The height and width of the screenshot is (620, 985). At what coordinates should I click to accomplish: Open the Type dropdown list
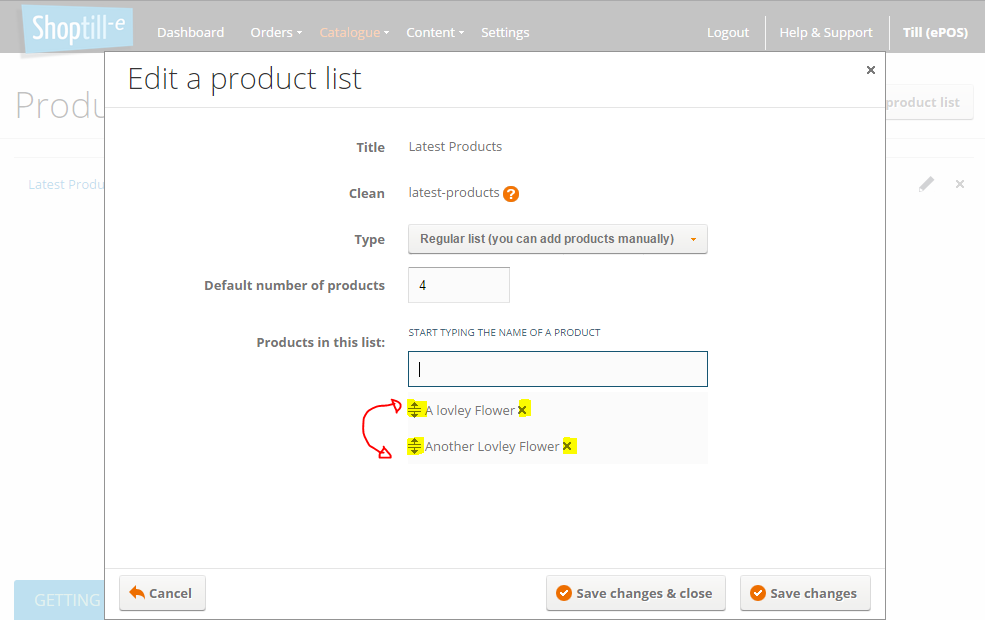(558, 239)
